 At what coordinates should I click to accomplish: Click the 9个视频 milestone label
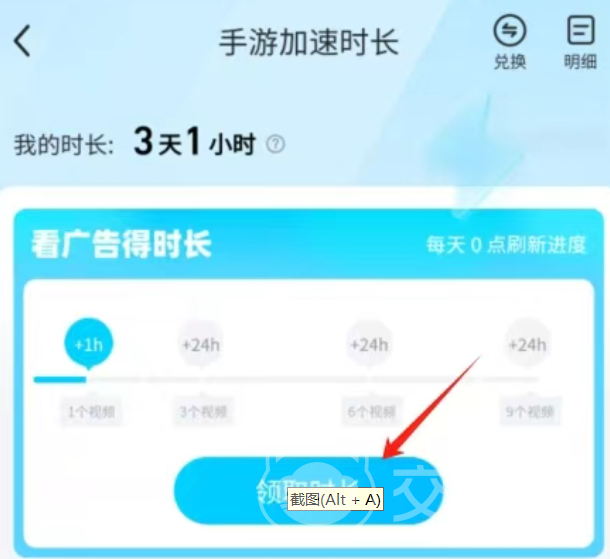click(x=530, y=412)
